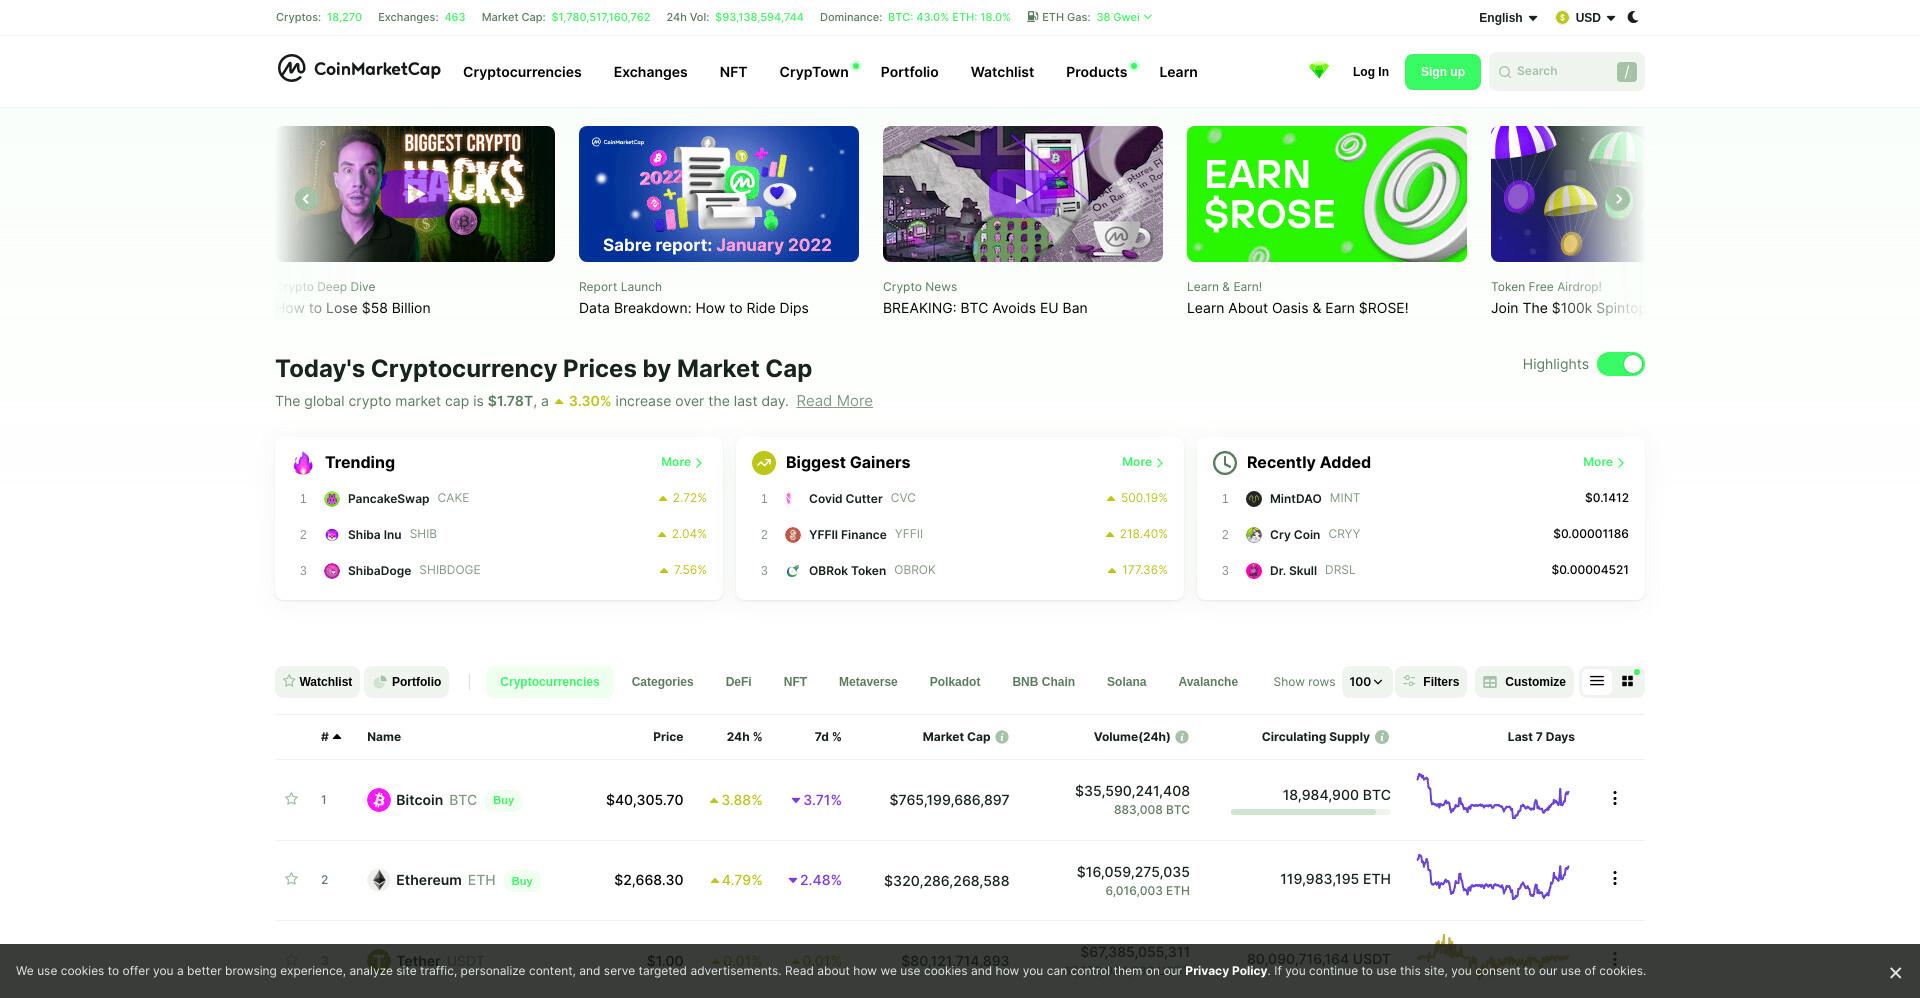Open the Exchanges menu
Screen dimensions: 1920x998
(x=650, y=72)
